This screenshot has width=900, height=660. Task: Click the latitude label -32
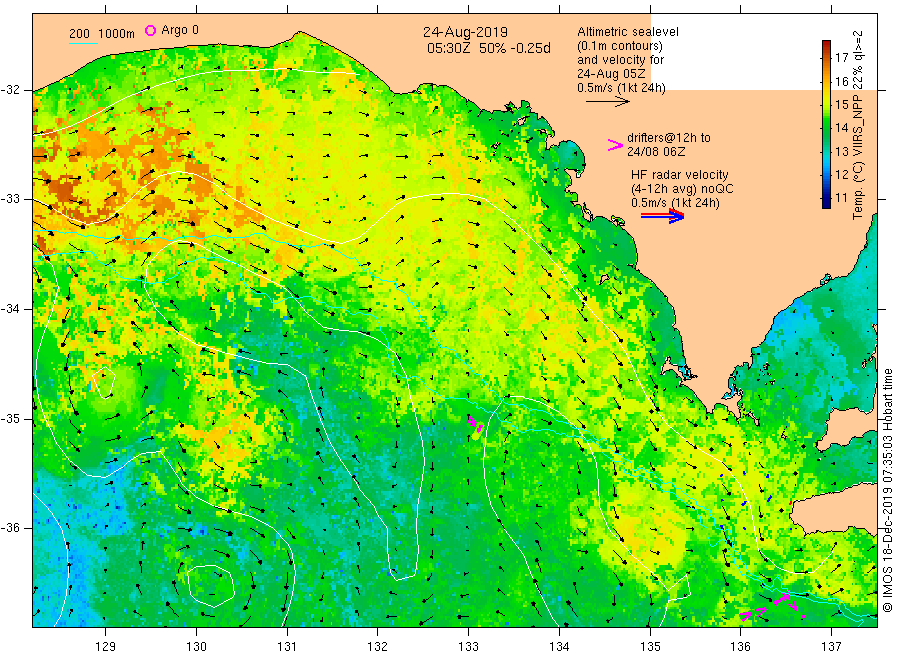[x=10, y=90]
